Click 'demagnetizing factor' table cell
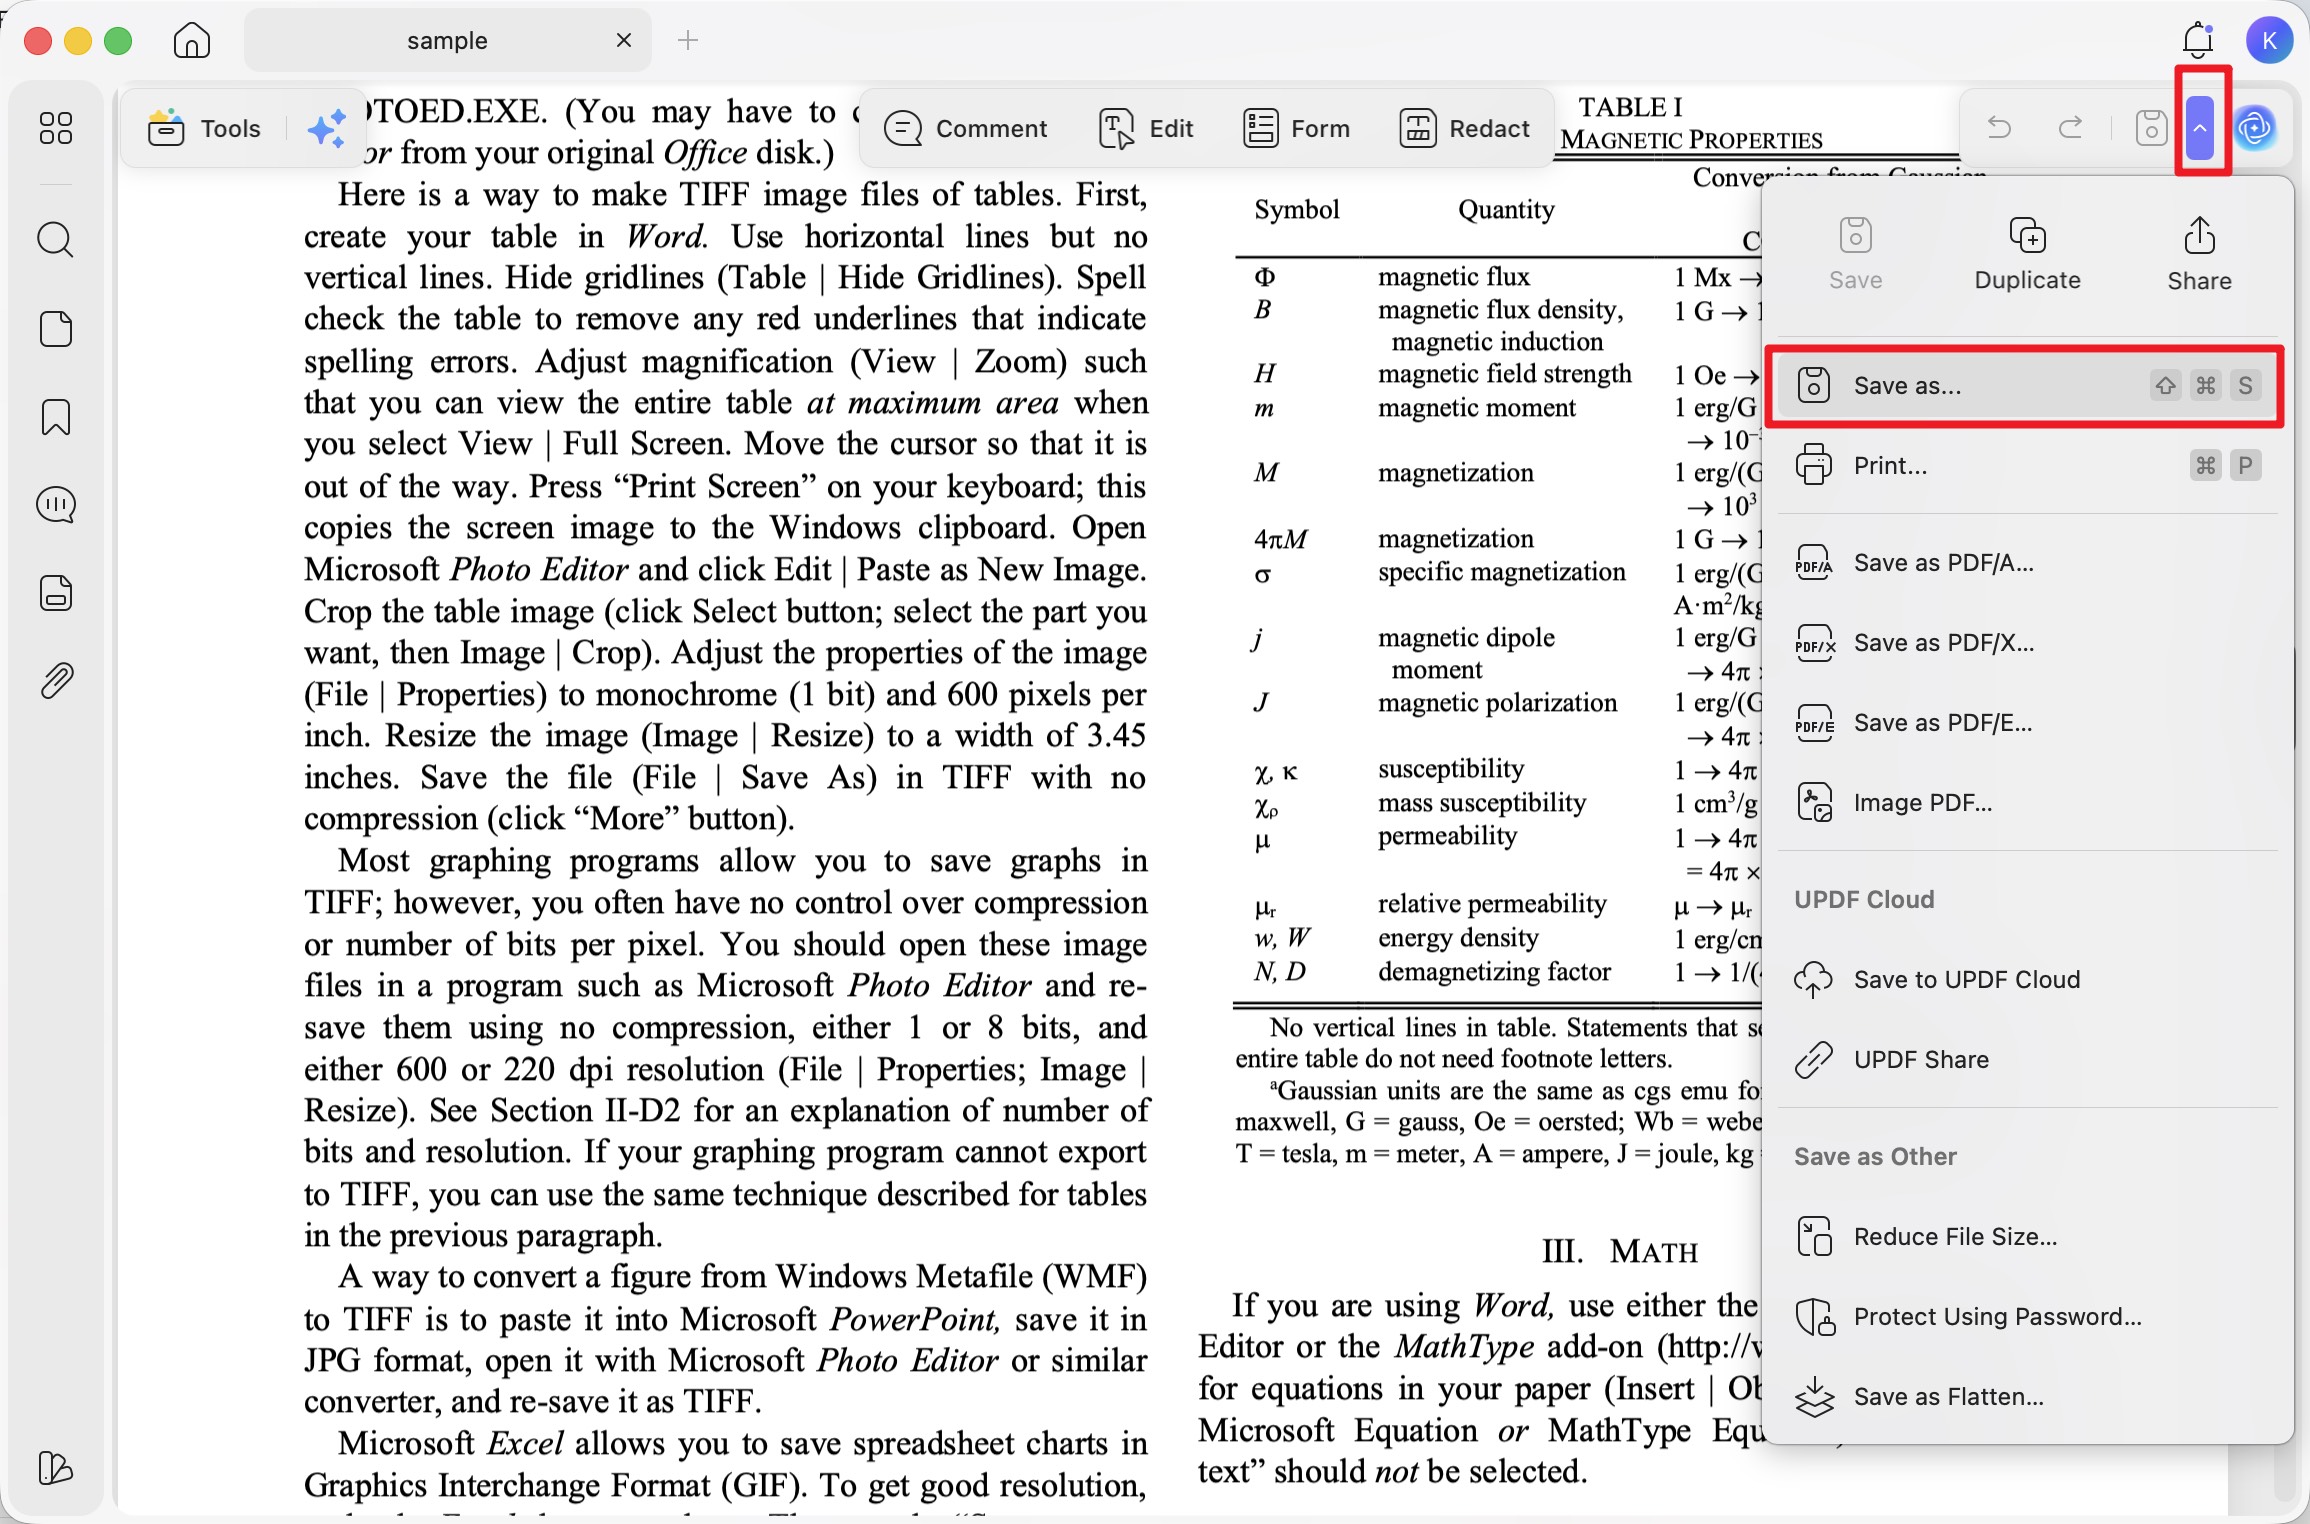 1494,972
